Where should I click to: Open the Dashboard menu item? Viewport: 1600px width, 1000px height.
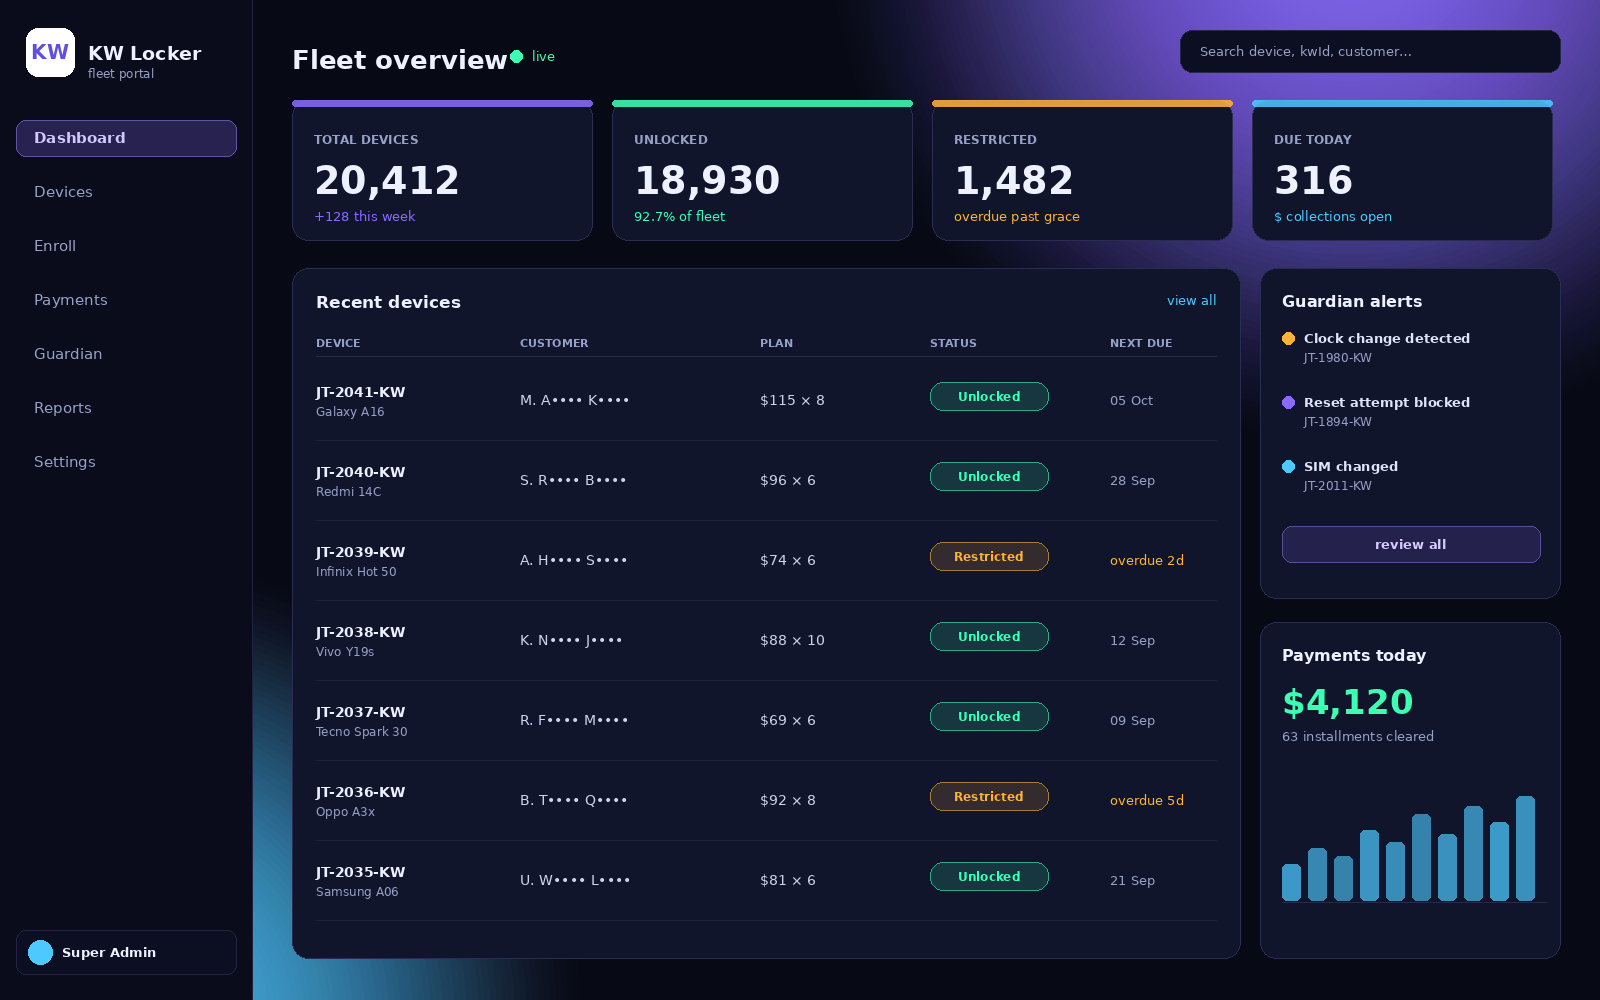point(126,138)
